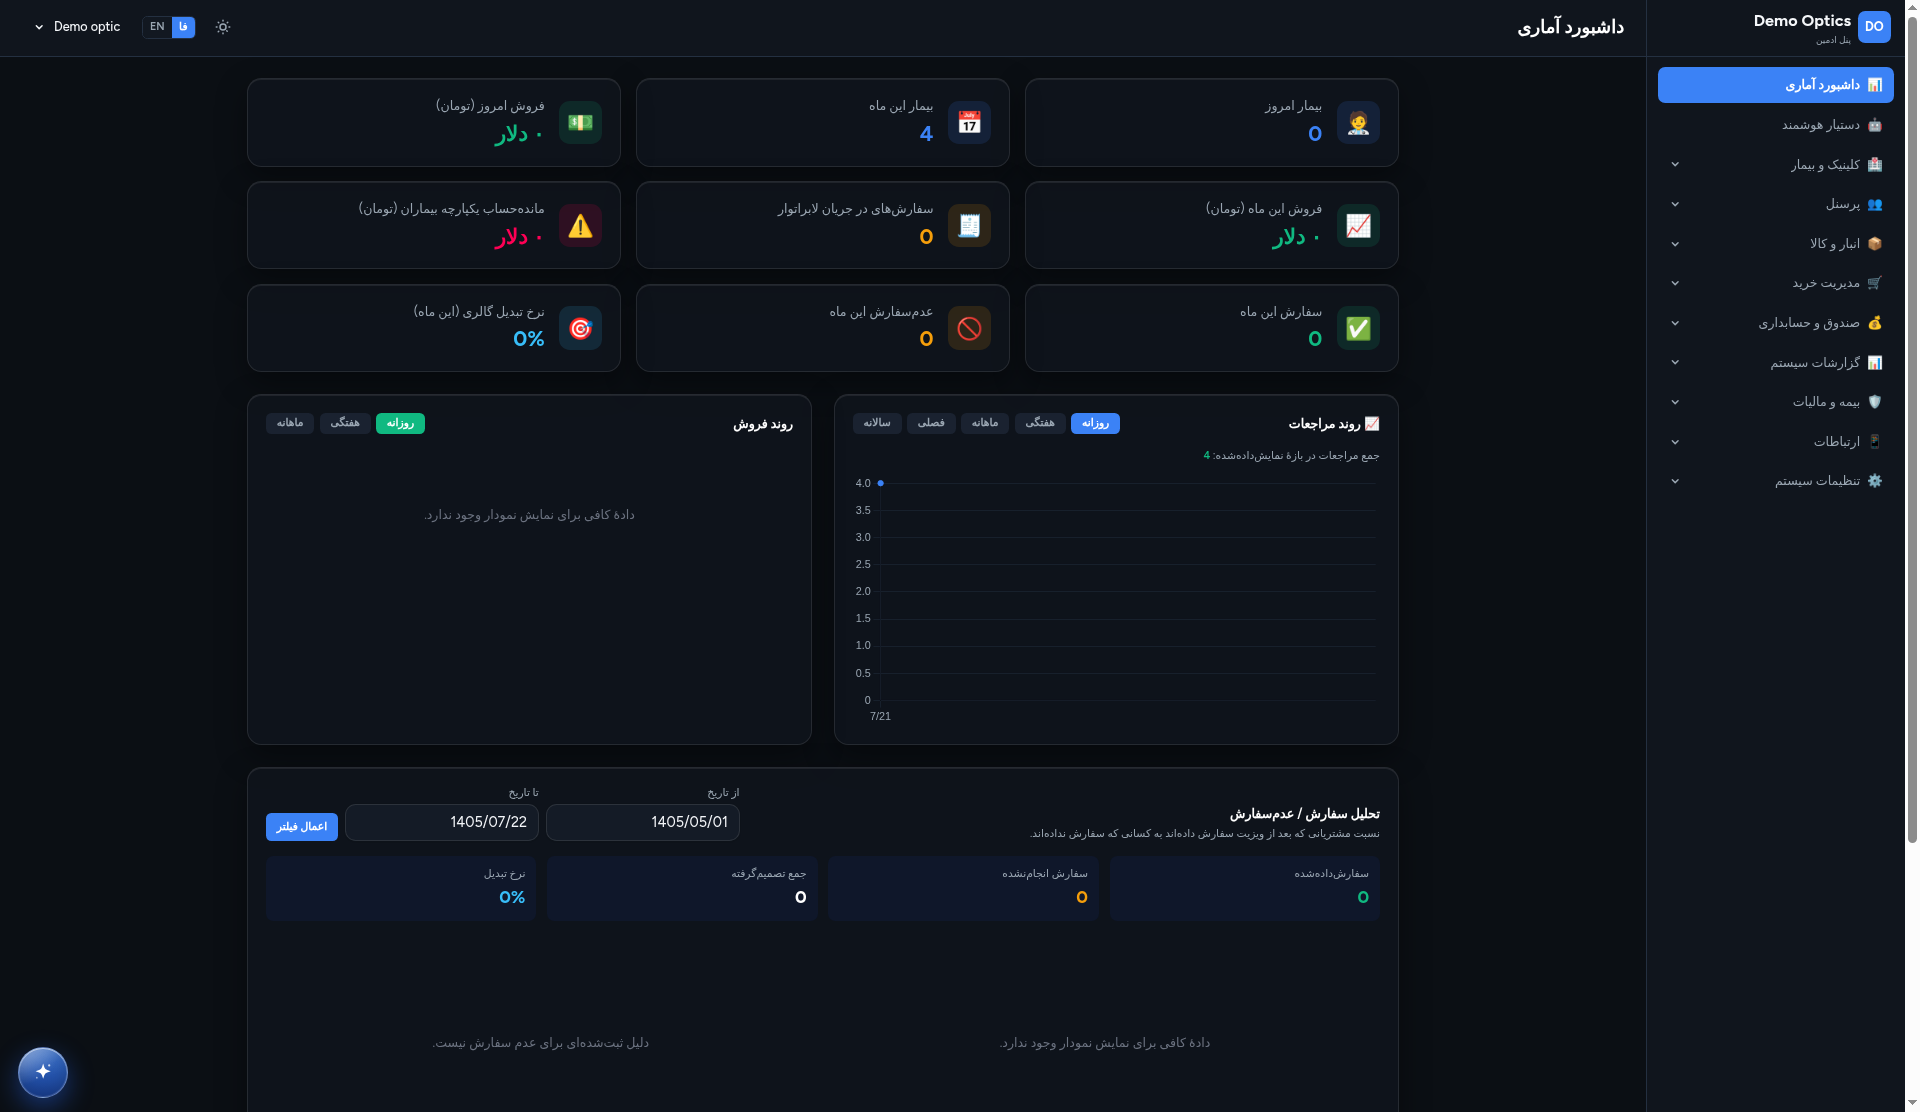Click the DO avatar logo in sidebar
1920x1112 pixels.
pyautogui.click(x=1874, y=27)
